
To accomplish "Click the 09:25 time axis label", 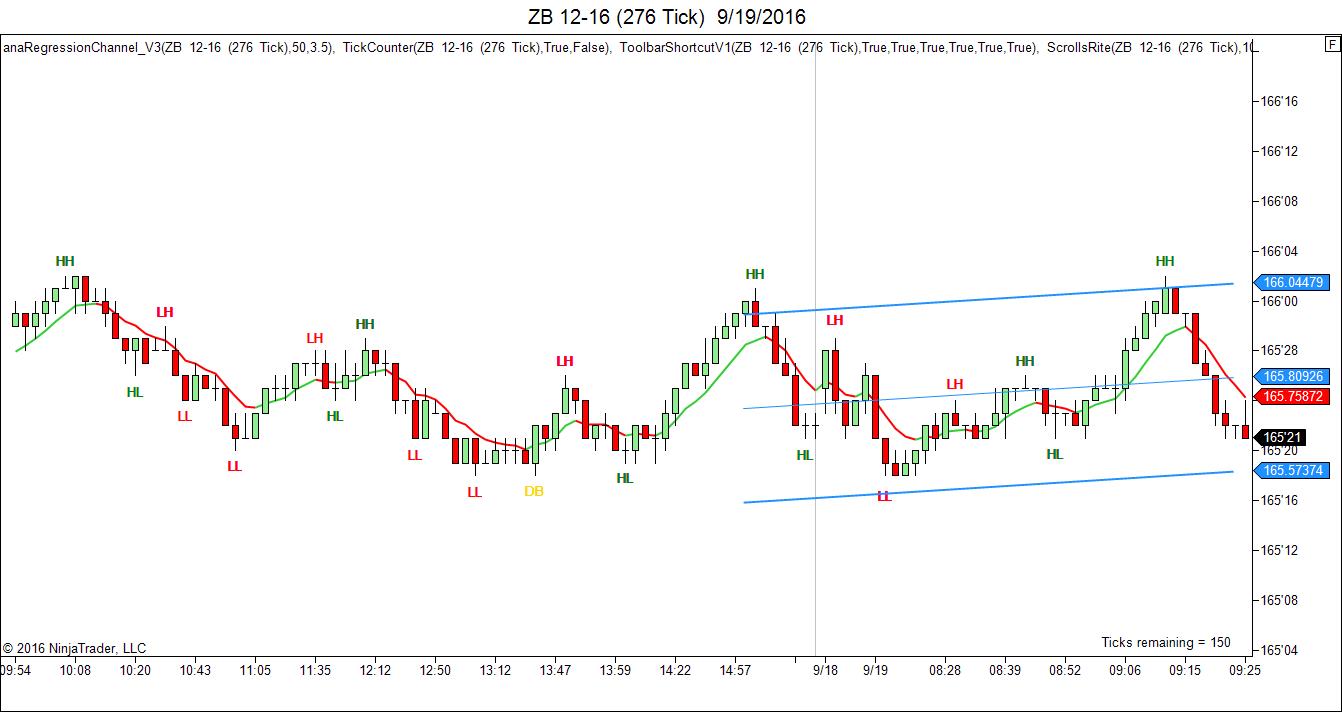I will [1245, 670].
